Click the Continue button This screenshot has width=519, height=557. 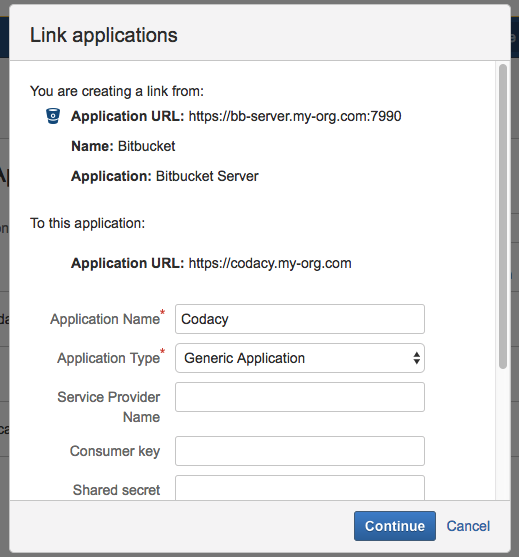[395, 526]
